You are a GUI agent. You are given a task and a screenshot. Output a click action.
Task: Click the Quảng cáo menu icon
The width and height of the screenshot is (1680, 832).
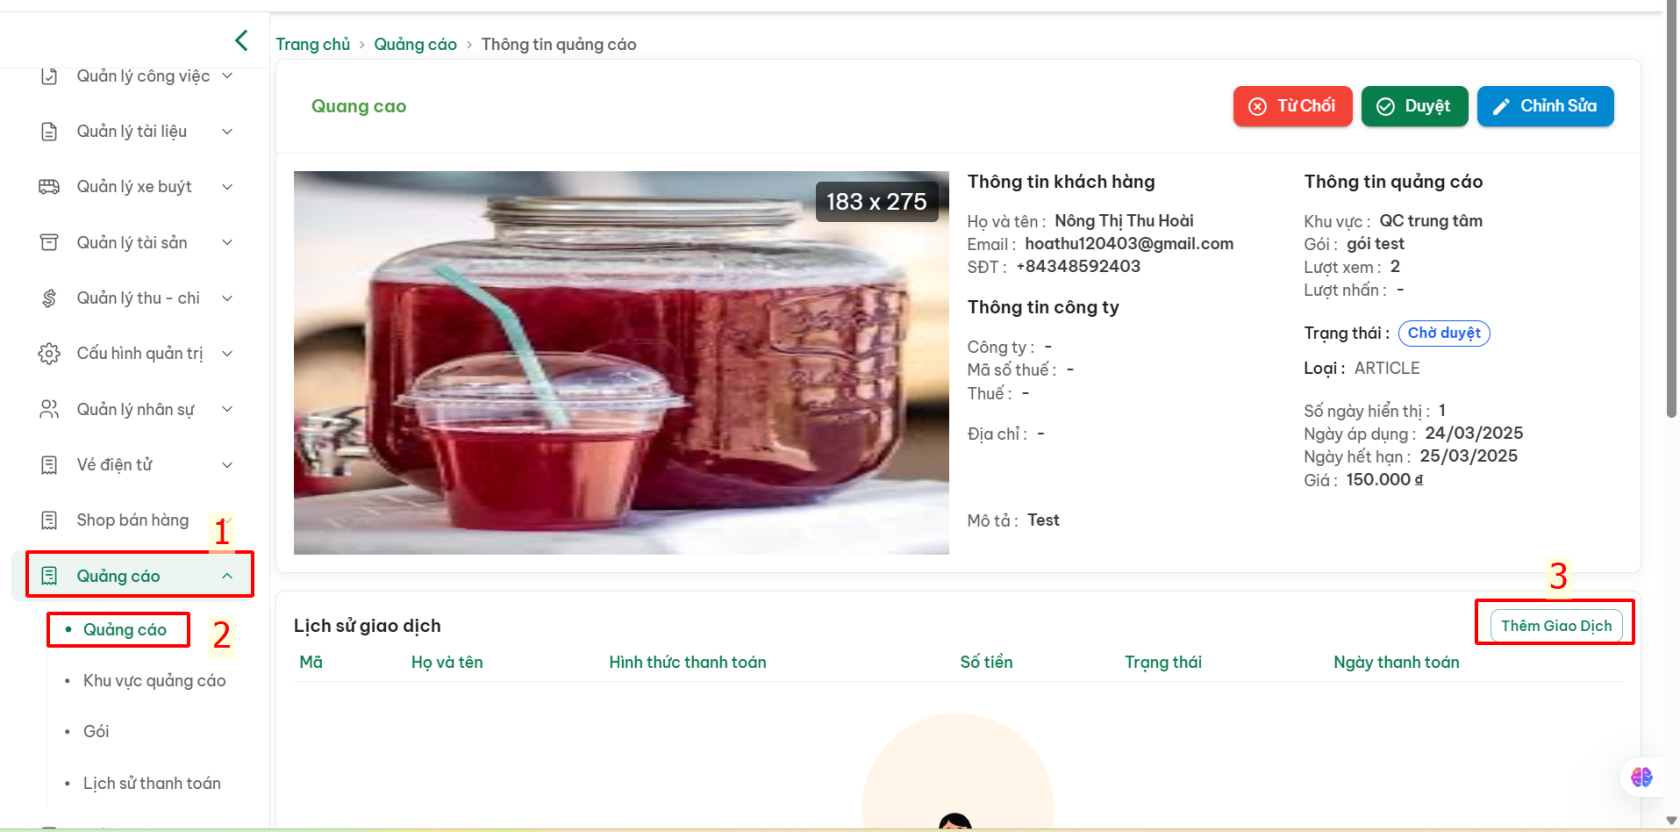(49, 576)
